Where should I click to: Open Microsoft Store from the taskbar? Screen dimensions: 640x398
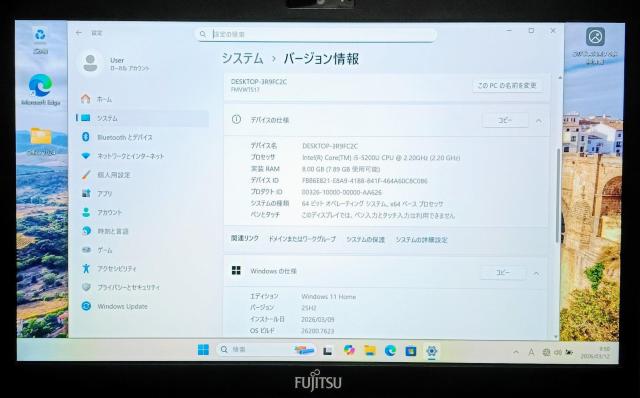(x=411, y=351)
